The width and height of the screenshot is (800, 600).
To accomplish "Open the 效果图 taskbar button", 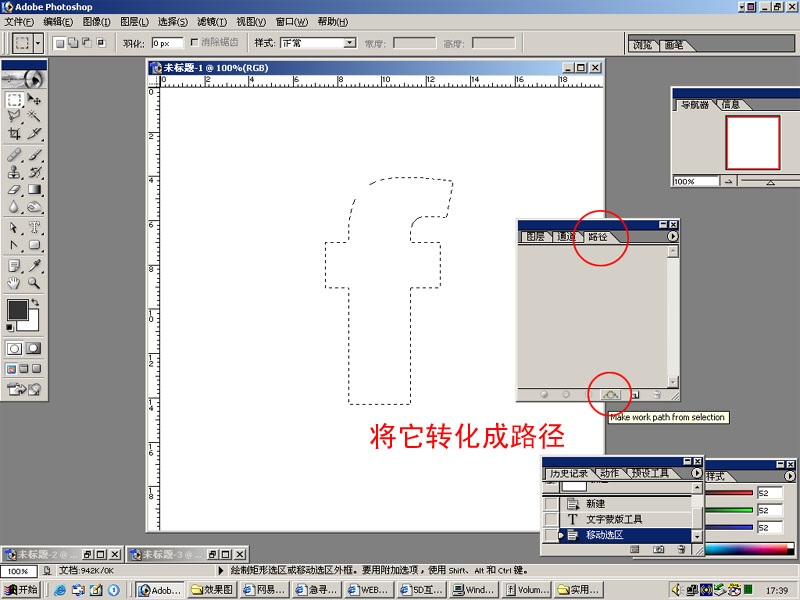I will [x=212, y=590].
